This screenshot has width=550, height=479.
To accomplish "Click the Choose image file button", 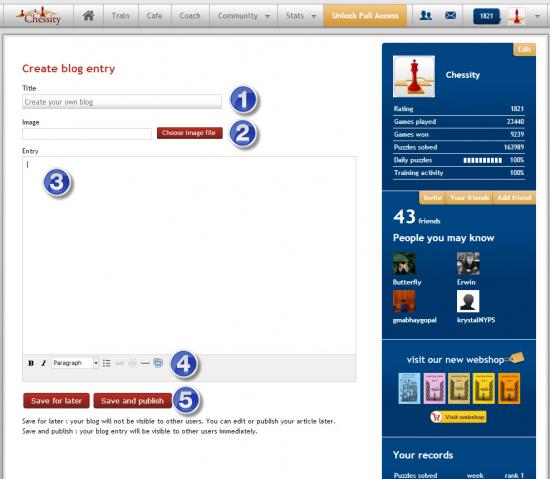I will pos(189,133).
